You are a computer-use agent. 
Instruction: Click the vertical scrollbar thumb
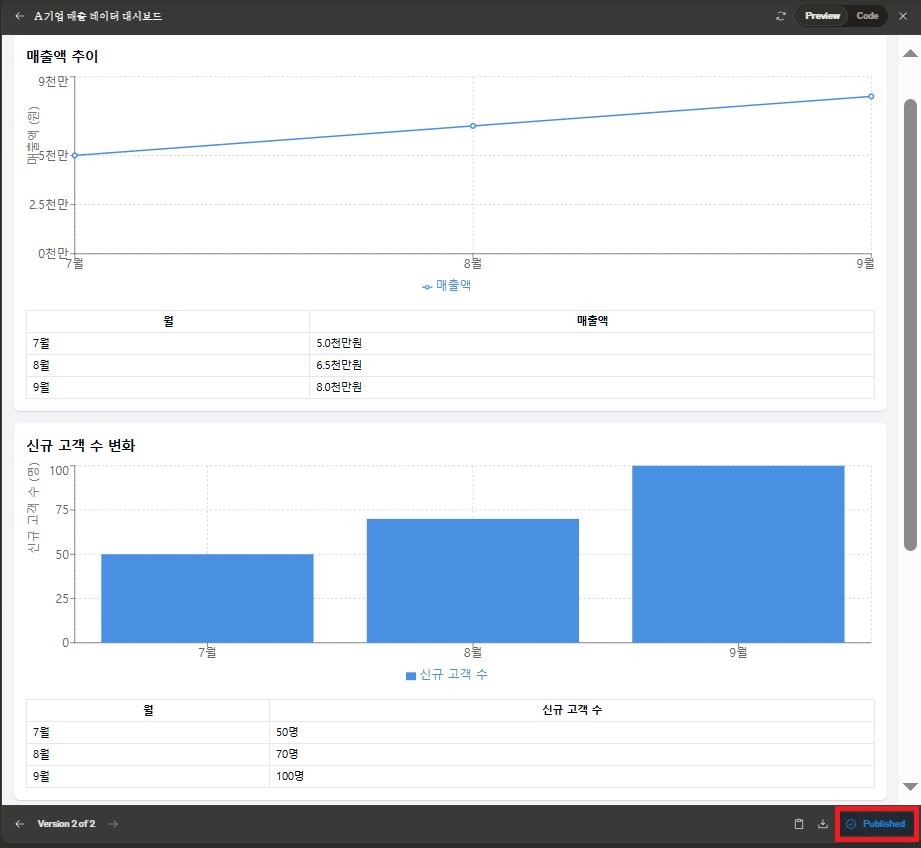coord(910,325)
